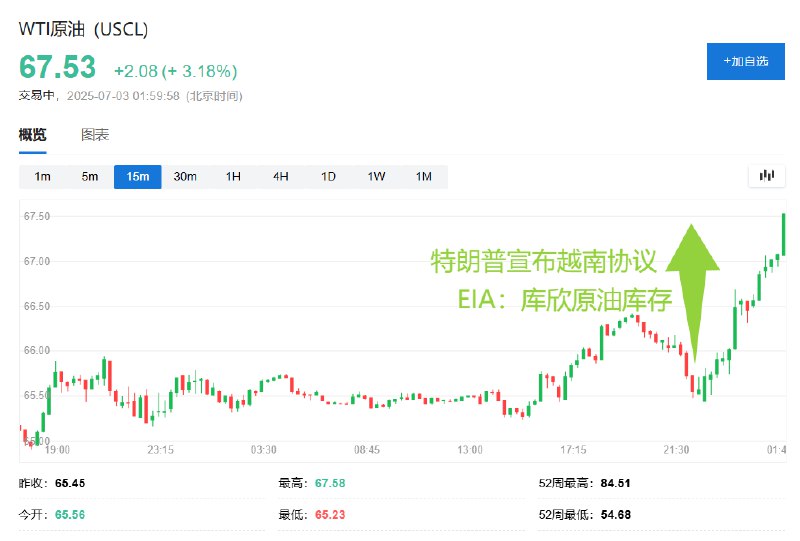
Task: Click the current price 67.53
Action: [57, 67]
